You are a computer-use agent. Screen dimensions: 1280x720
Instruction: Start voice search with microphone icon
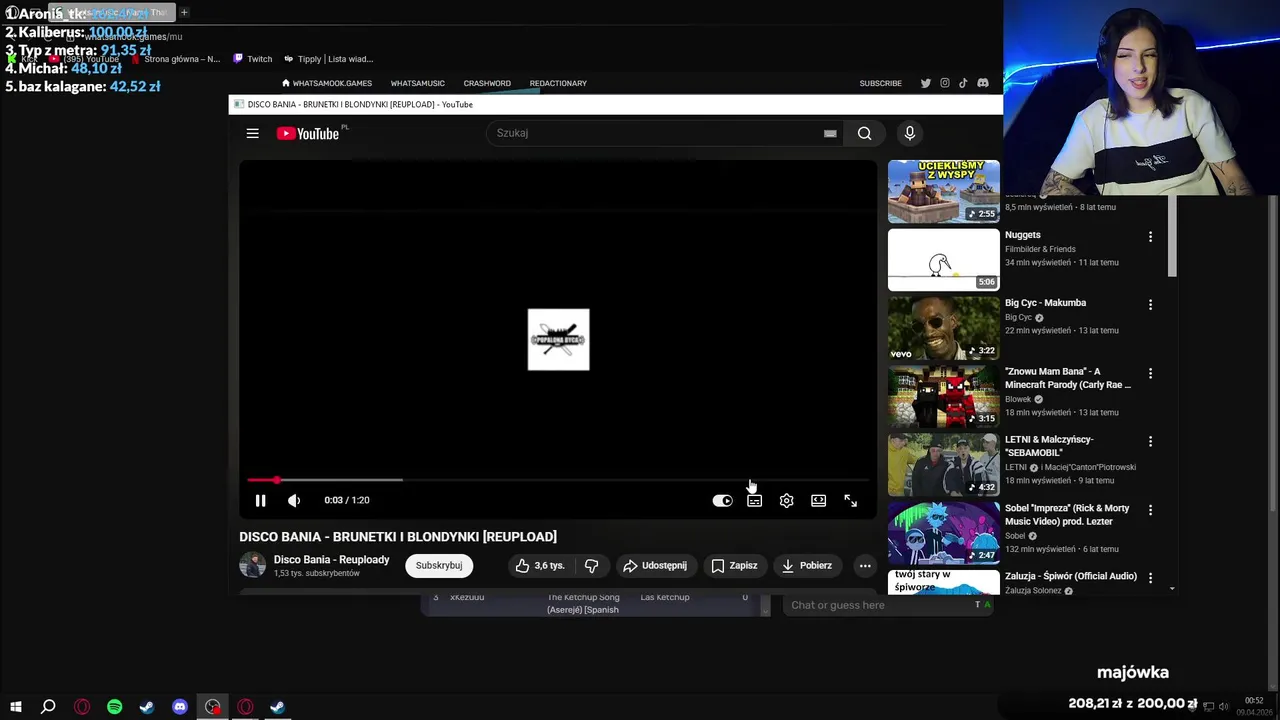909,133
